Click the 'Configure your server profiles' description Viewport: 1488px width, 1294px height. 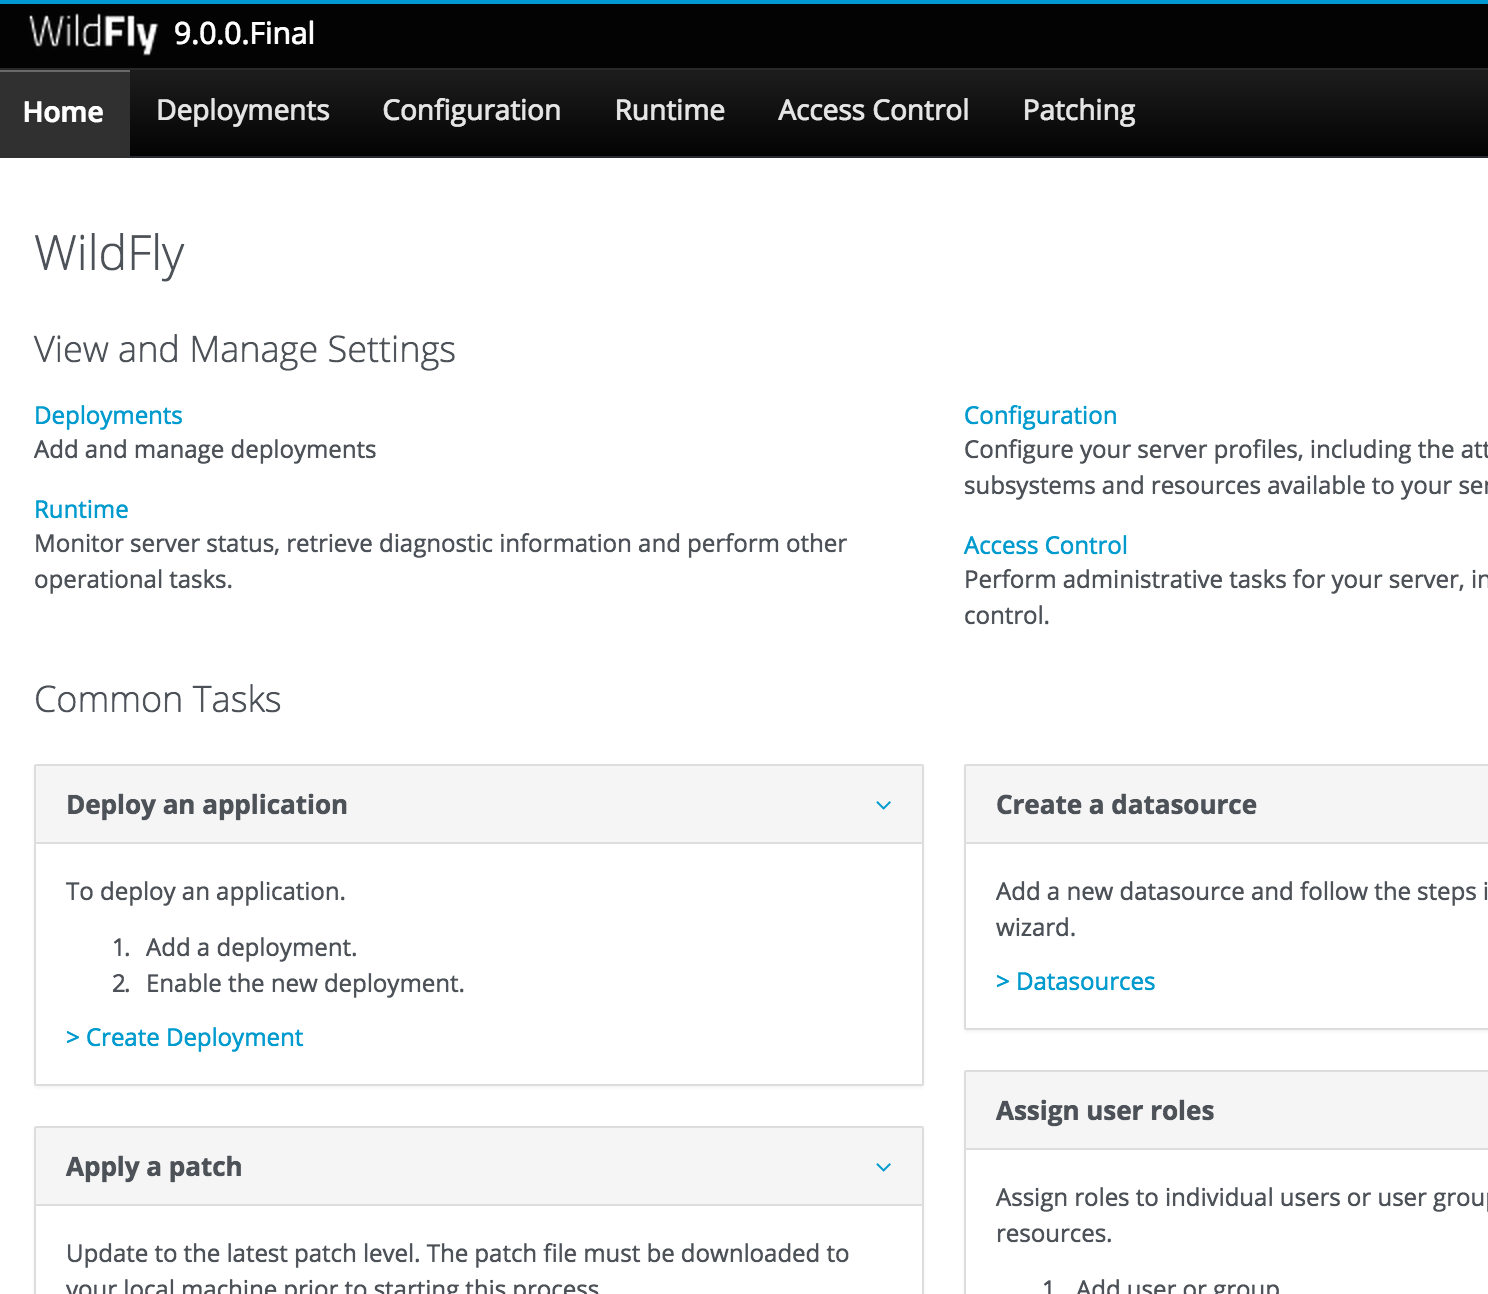[1226, 467]
